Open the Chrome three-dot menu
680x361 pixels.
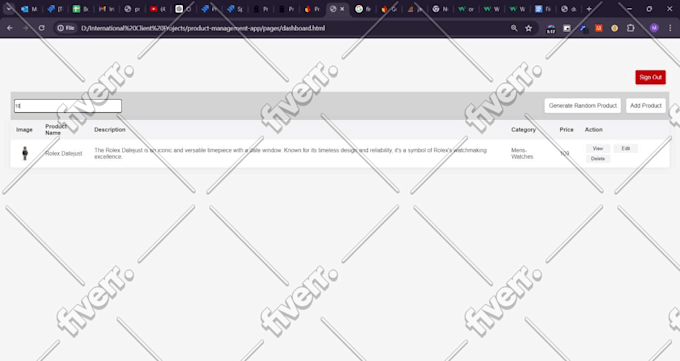(x=670, y=28)
